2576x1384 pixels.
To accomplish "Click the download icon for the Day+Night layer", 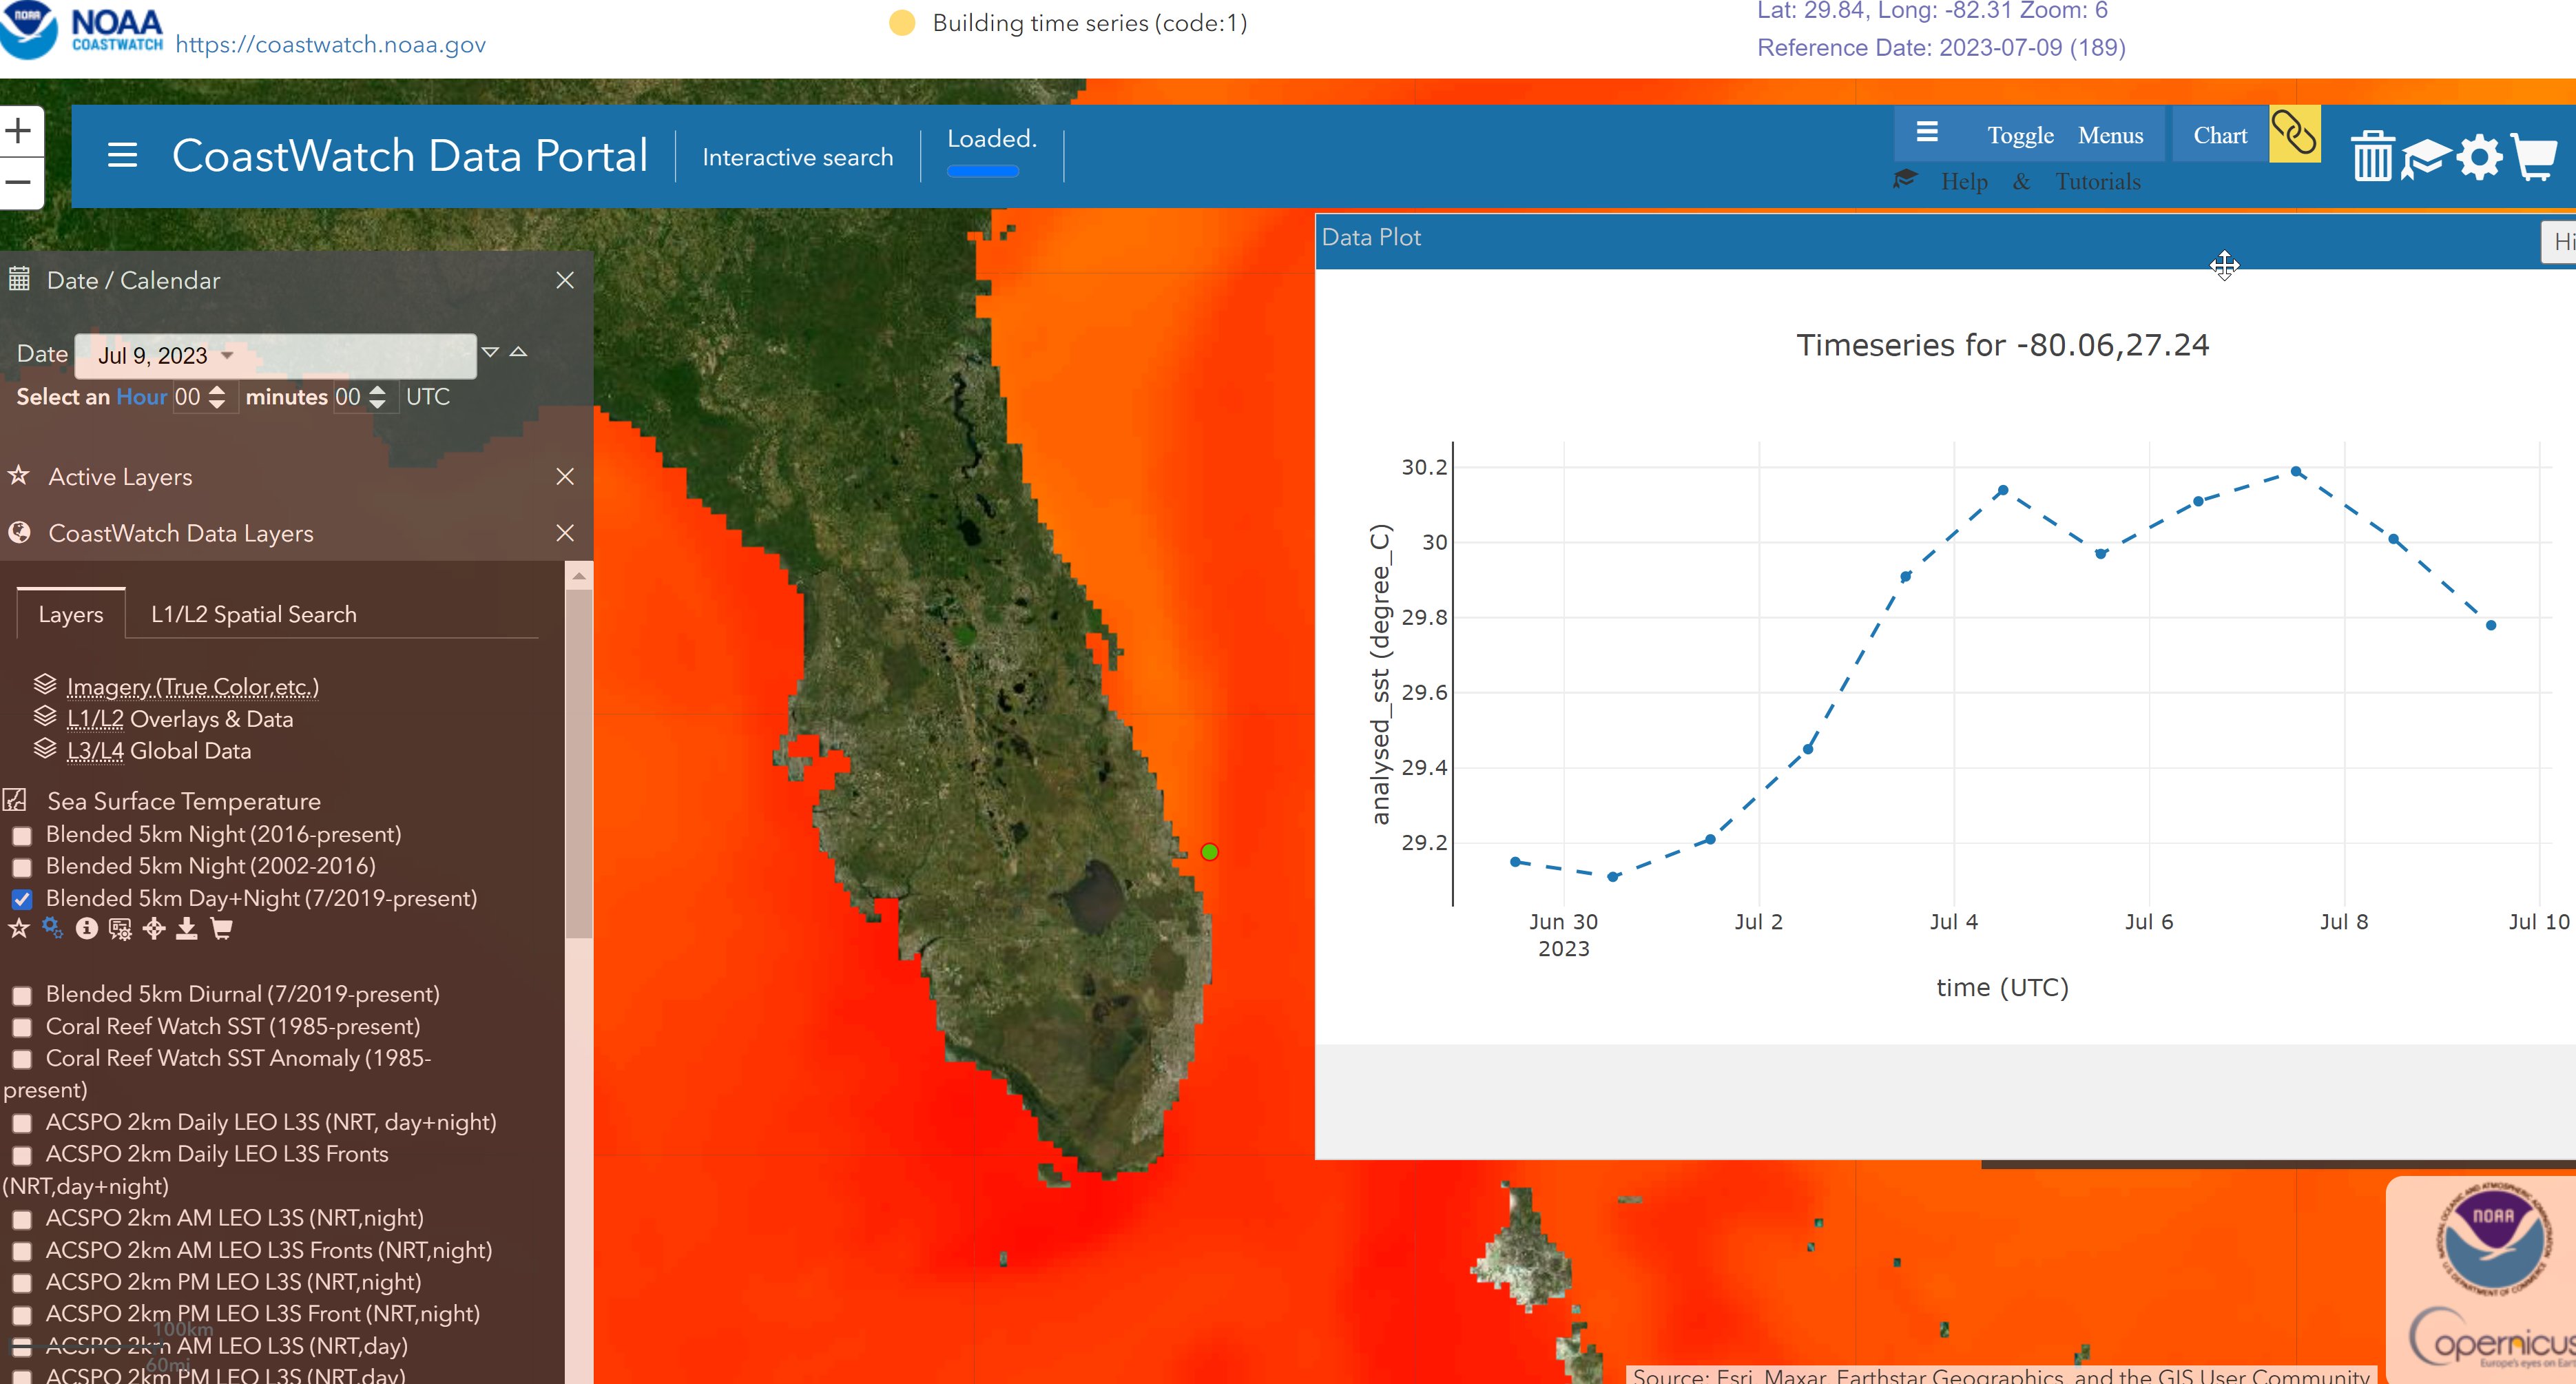I will coord(186,930).
